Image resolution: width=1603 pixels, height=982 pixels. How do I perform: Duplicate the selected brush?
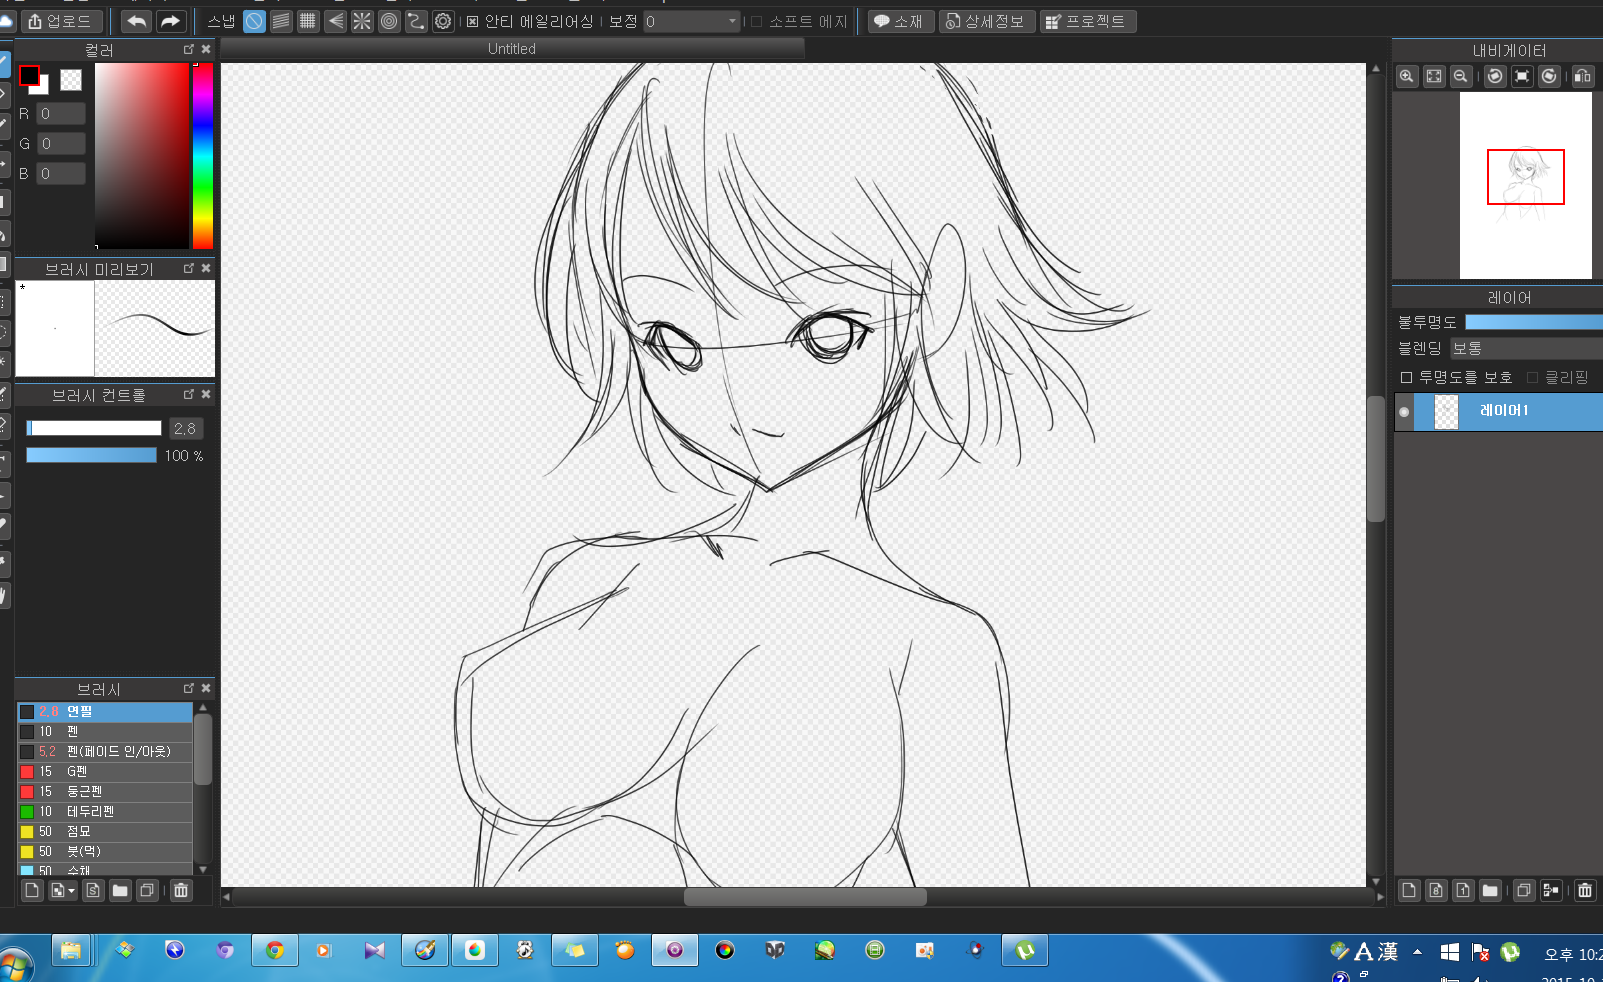[147, 890]
